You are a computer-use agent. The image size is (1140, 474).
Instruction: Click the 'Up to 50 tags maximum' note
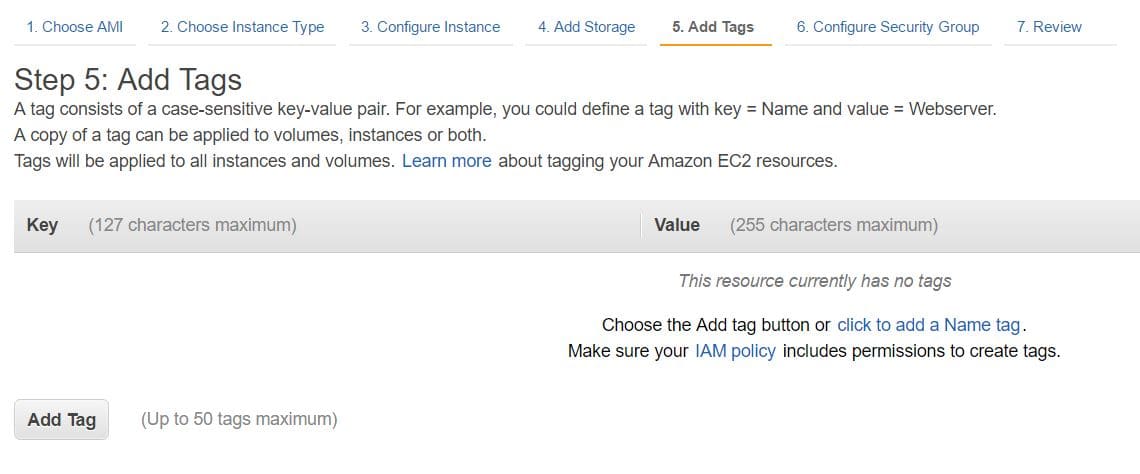click(239, 419)
